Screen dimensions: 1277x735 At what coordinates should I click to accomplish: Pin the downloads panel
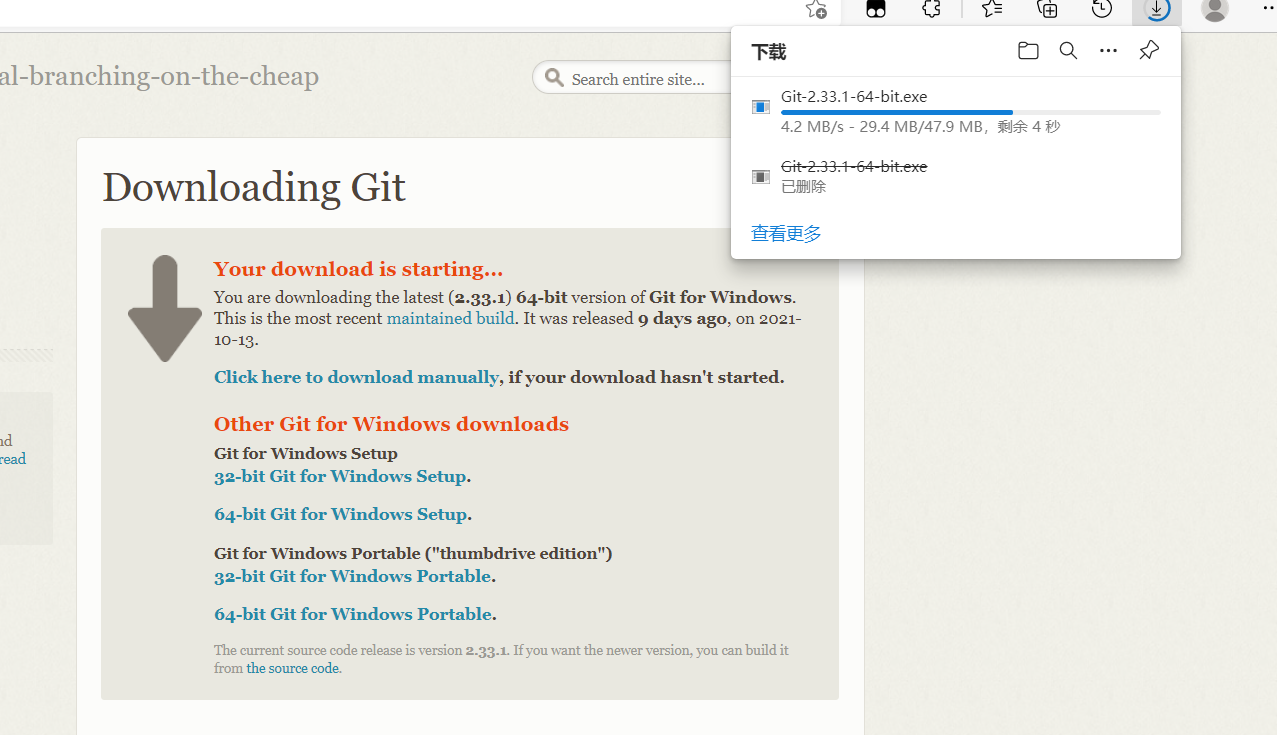point(1149,51)
